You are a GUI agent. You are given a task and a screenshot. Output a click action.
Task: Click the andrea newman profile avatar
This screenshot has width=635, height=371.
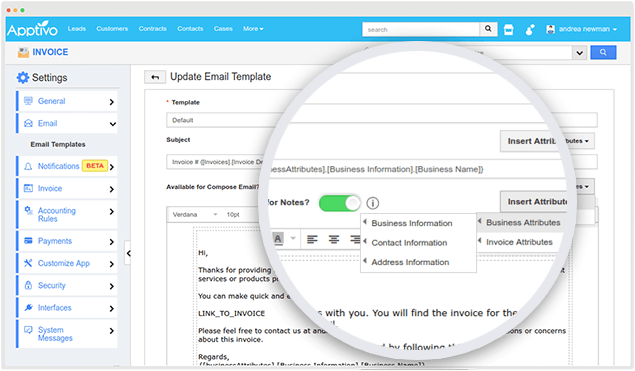pyautogui.click(x=550, y=29)
